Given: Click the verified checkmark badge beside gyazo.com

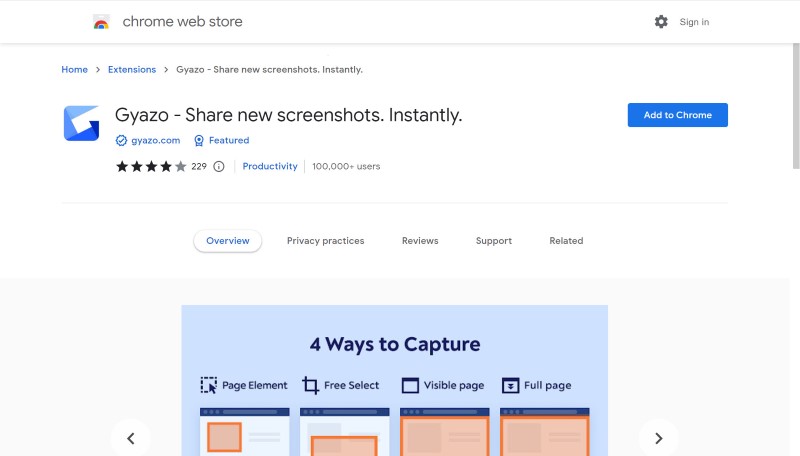Looking at the screenshot, I should coord(121,140).
